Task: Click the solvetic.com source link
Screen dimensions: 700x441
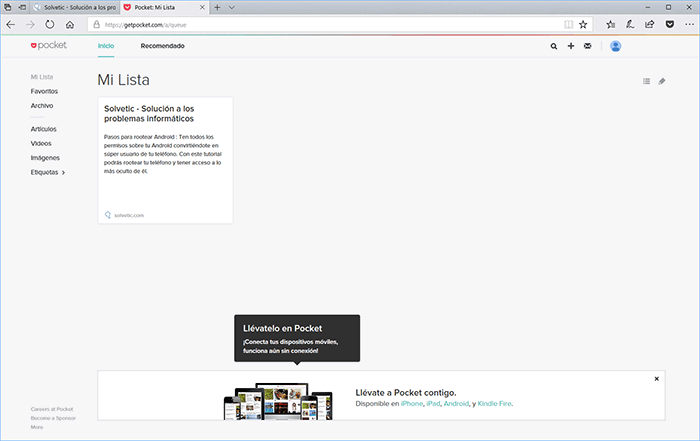Action: [129, 215]
